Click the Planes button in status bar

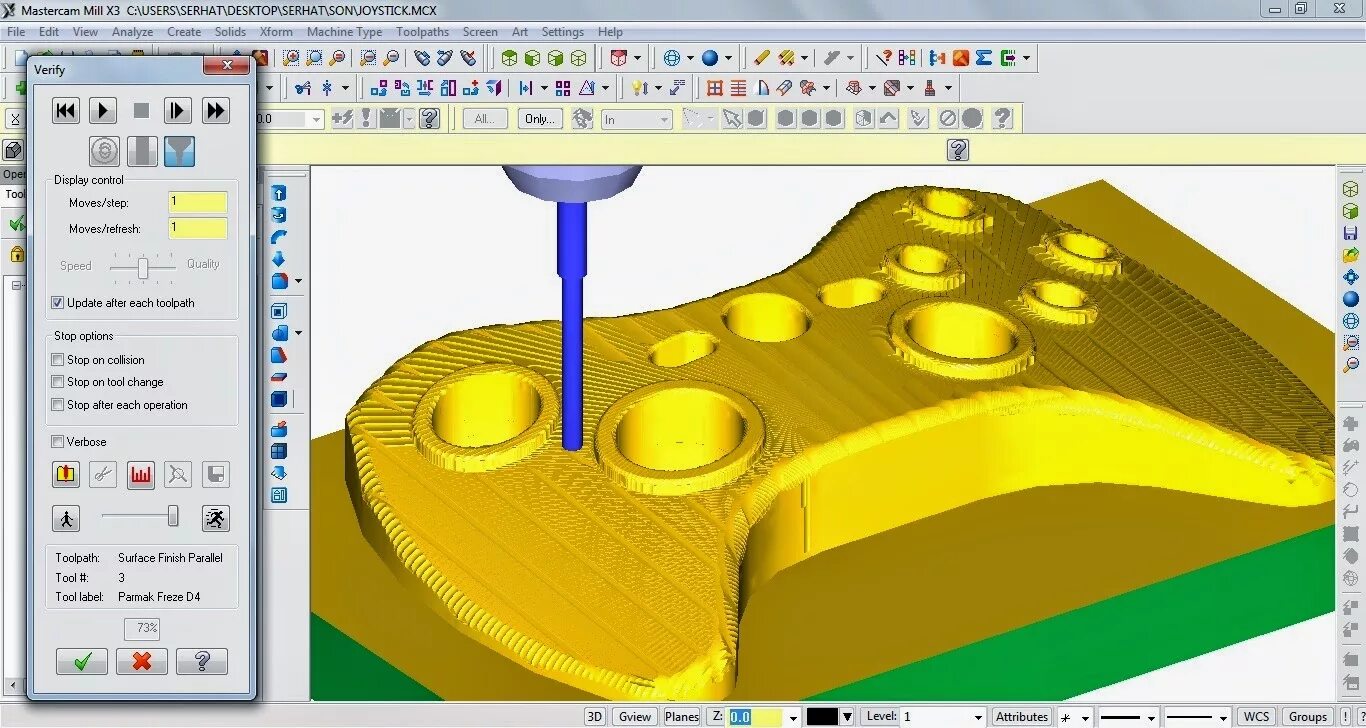[x=682, y=716]
